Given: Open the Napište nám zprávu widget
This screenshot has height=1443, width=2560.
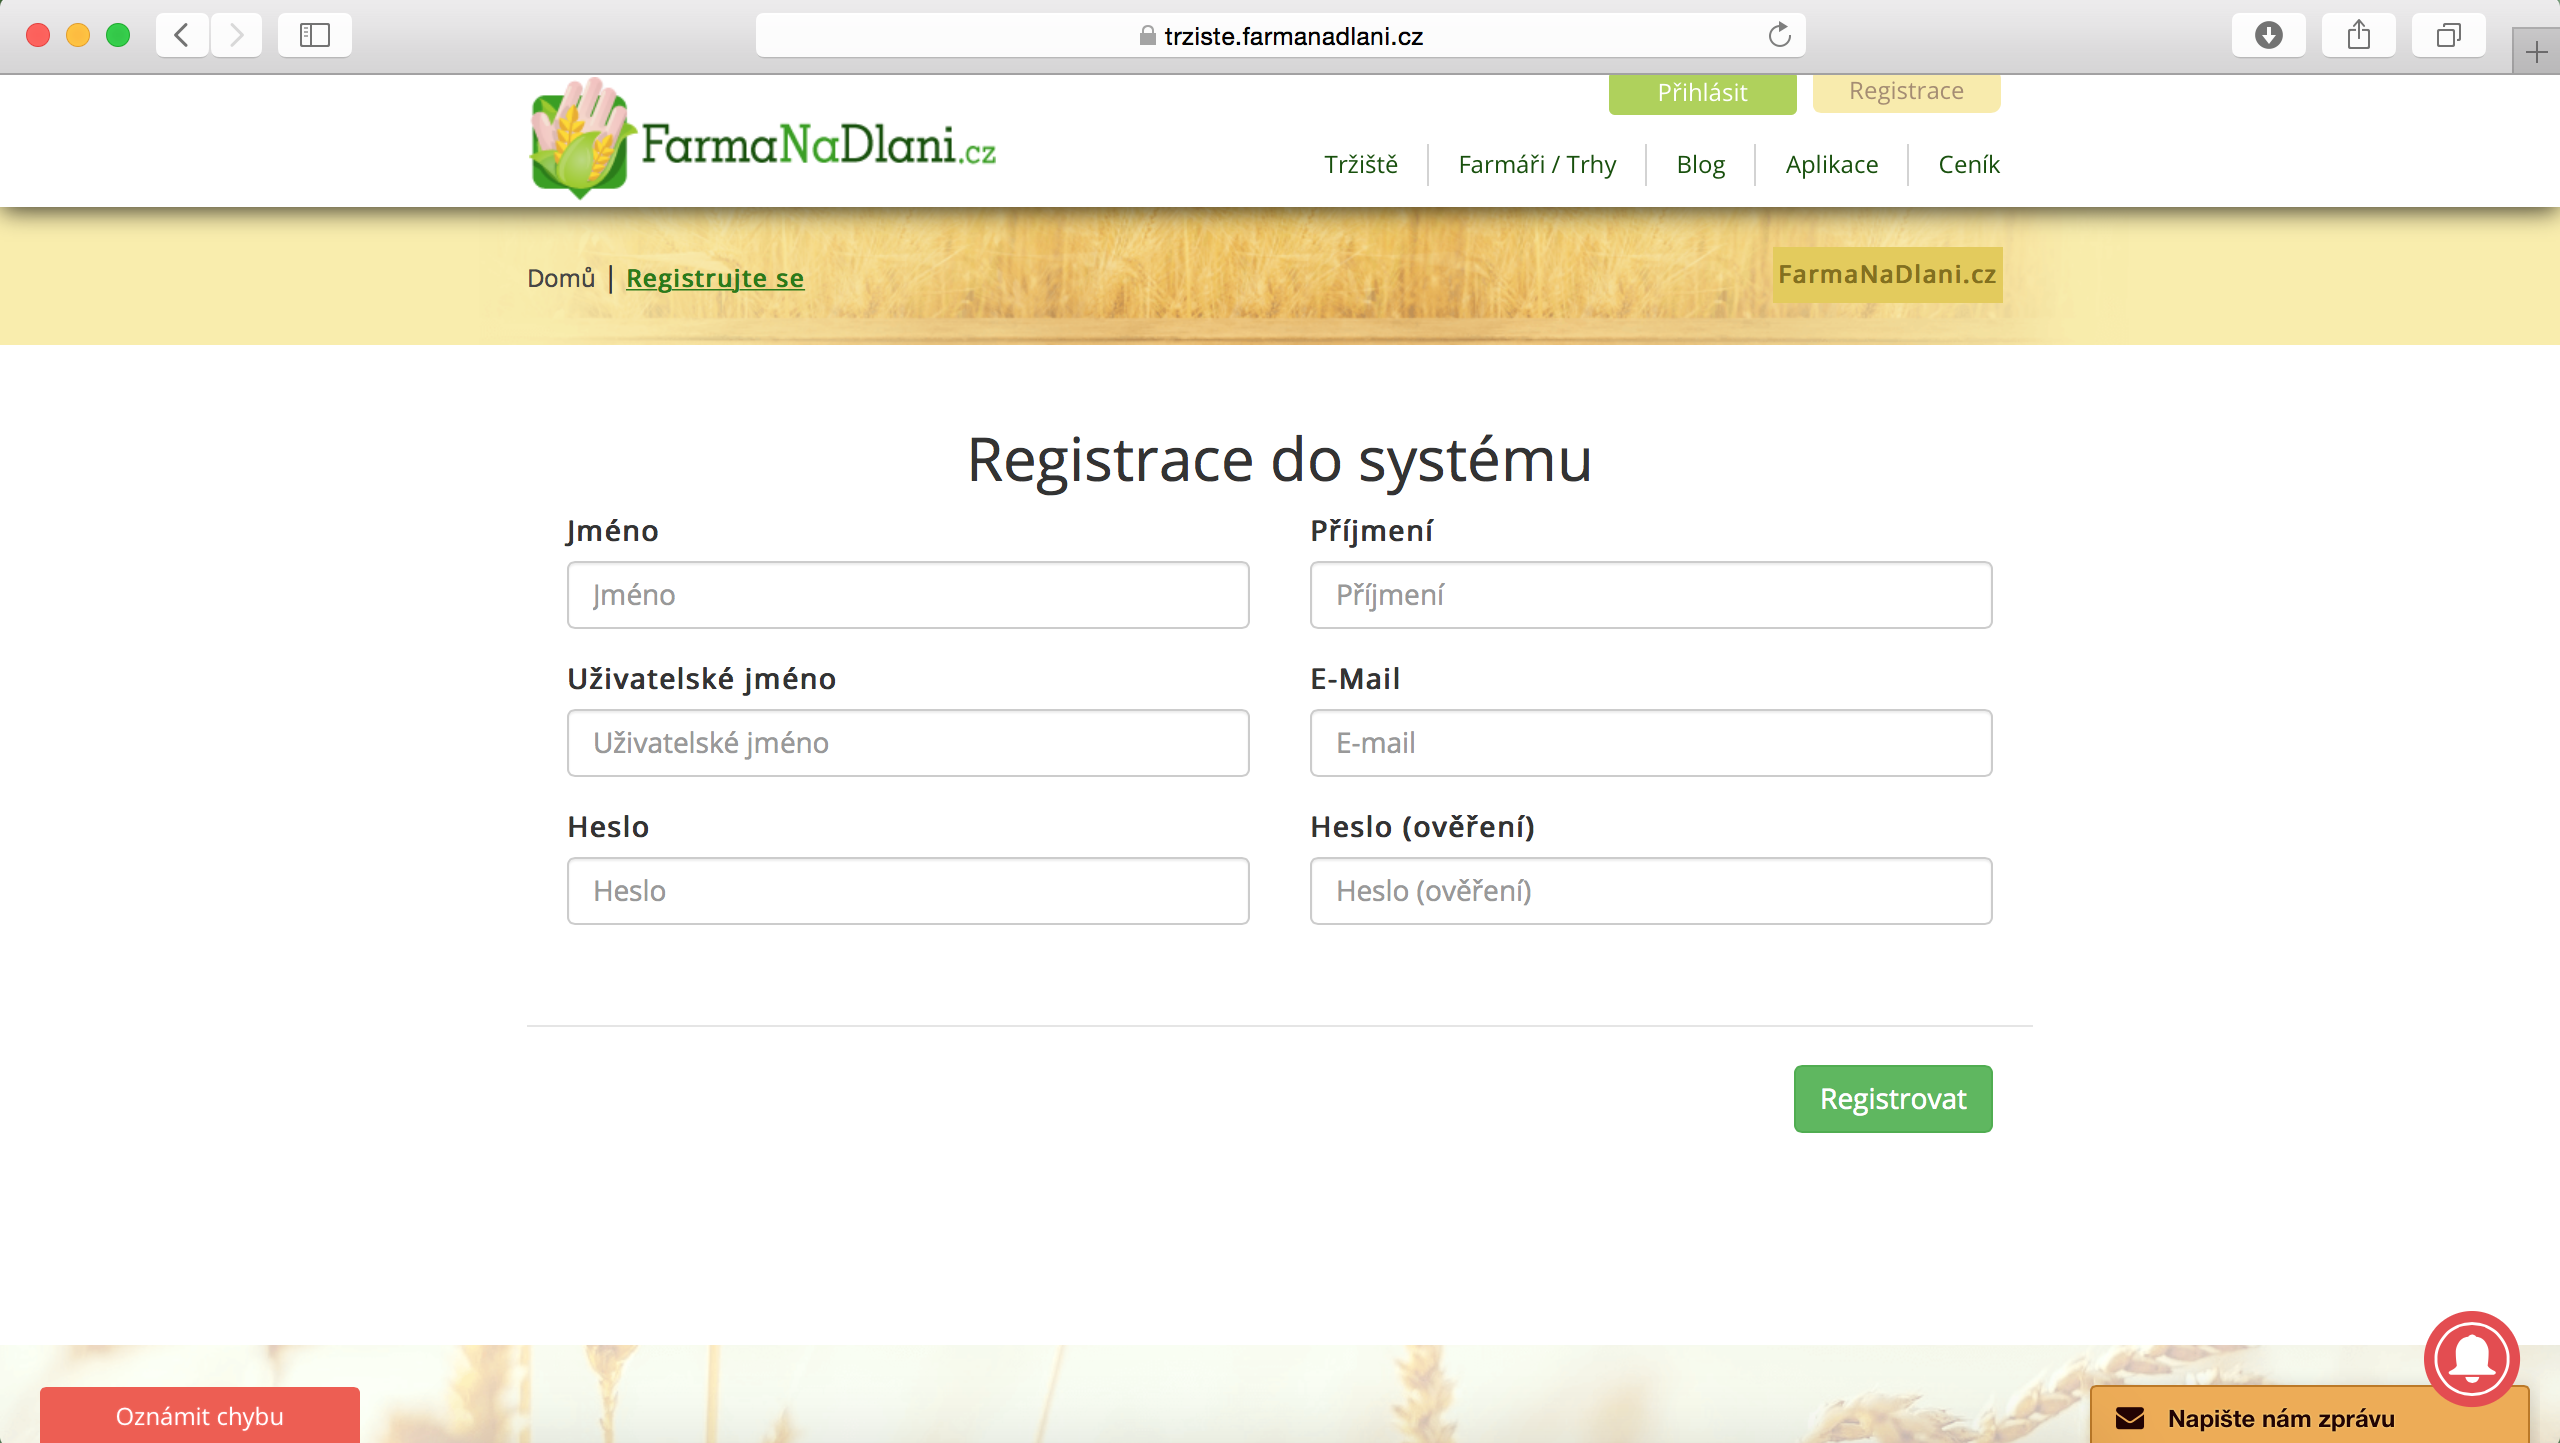Looking at the screenshot, I should click(2280, 1418).
